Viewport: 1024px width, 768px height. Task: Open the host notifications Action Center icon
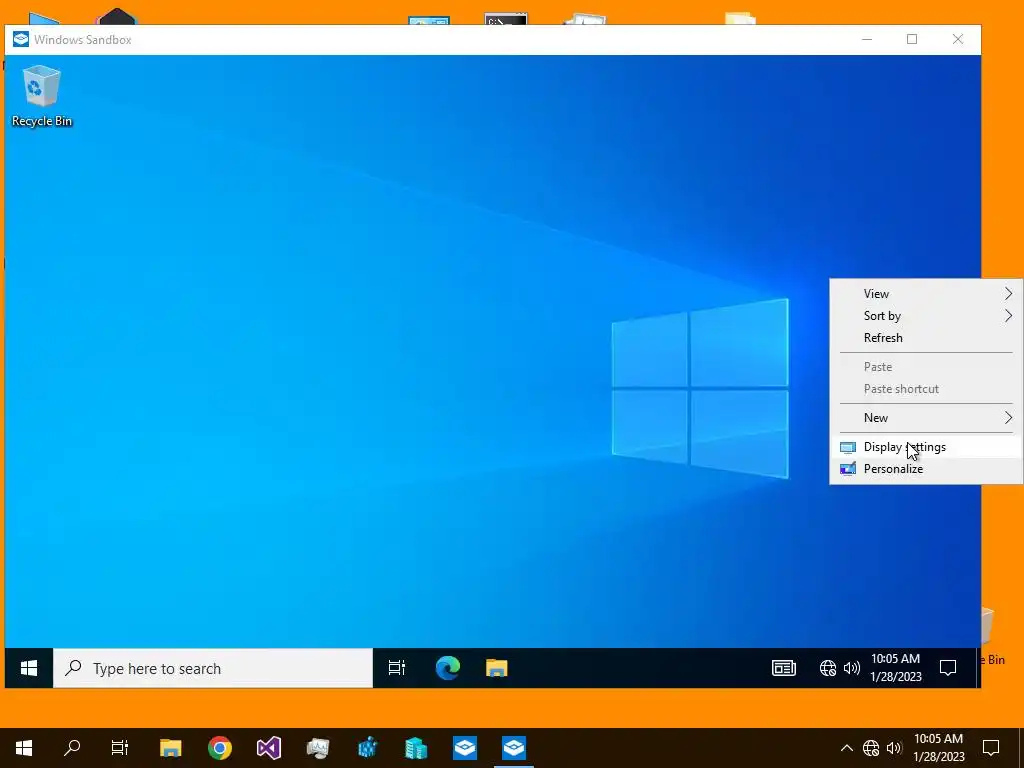[991, 748]
